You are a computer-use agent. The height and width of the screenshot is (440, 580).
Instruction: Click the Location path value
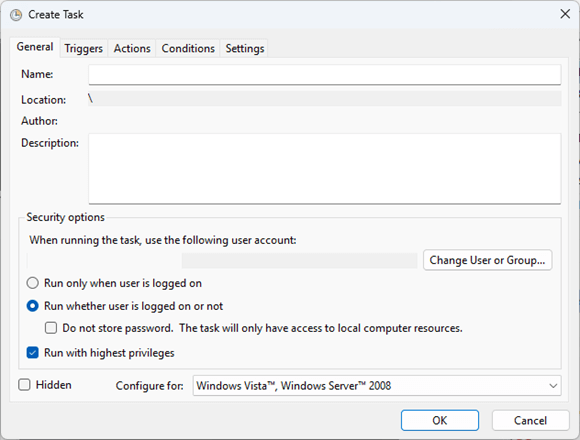[325, 99]
